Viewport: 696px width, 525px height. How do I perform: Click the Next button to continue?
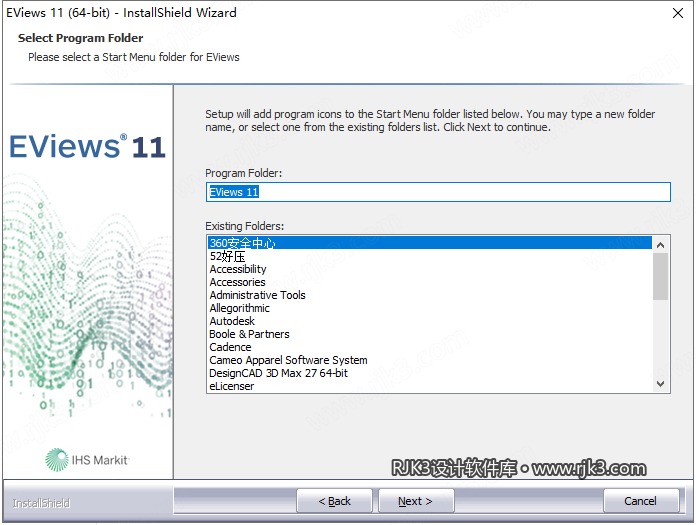(416, 501)
